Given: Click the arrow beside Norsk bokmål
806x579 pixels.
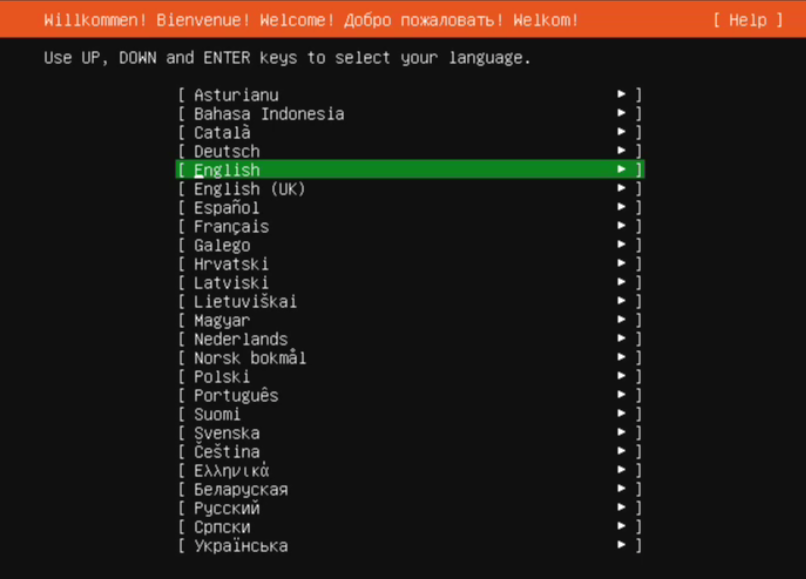Looking at the screenshot, I should tap(621, 356).
